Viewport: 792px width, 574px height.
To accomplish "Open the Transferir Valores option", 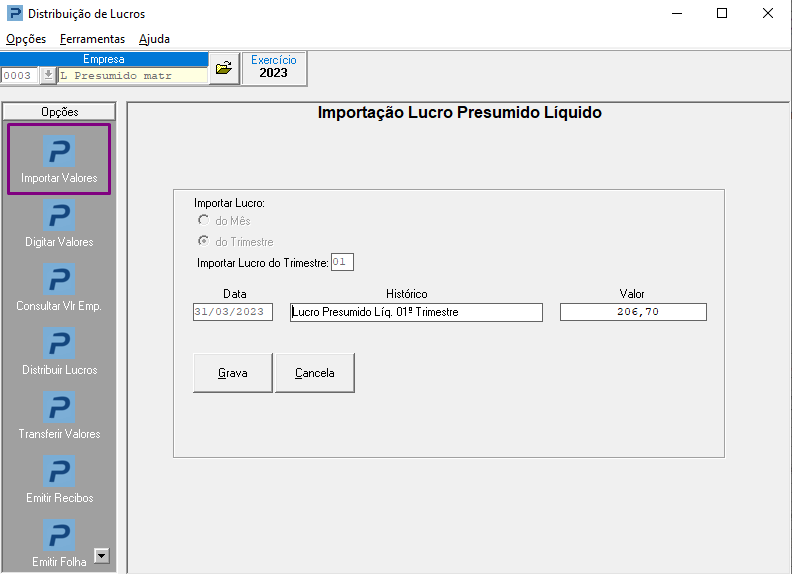I will [59, 415].
